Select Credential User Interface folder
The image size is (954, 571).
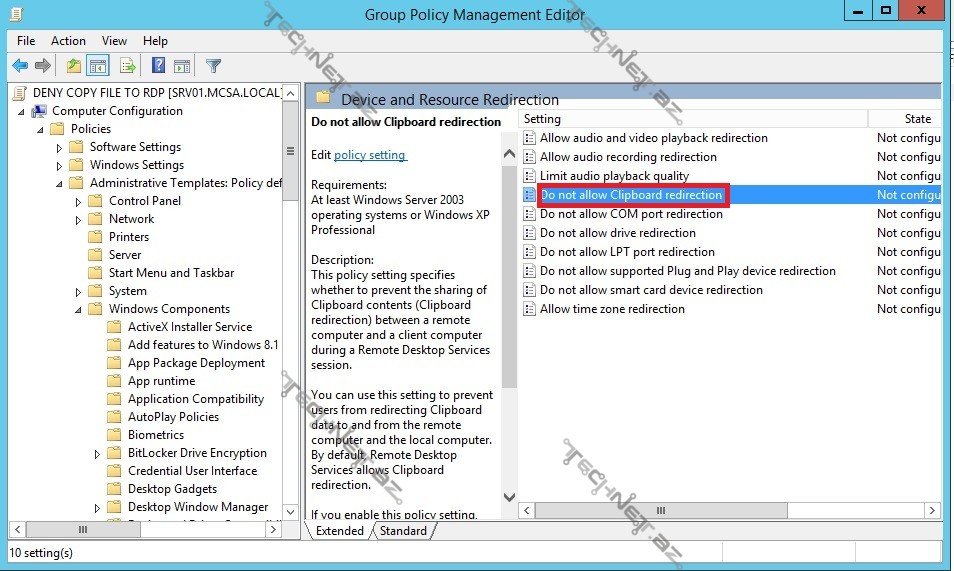coord(192,471)
